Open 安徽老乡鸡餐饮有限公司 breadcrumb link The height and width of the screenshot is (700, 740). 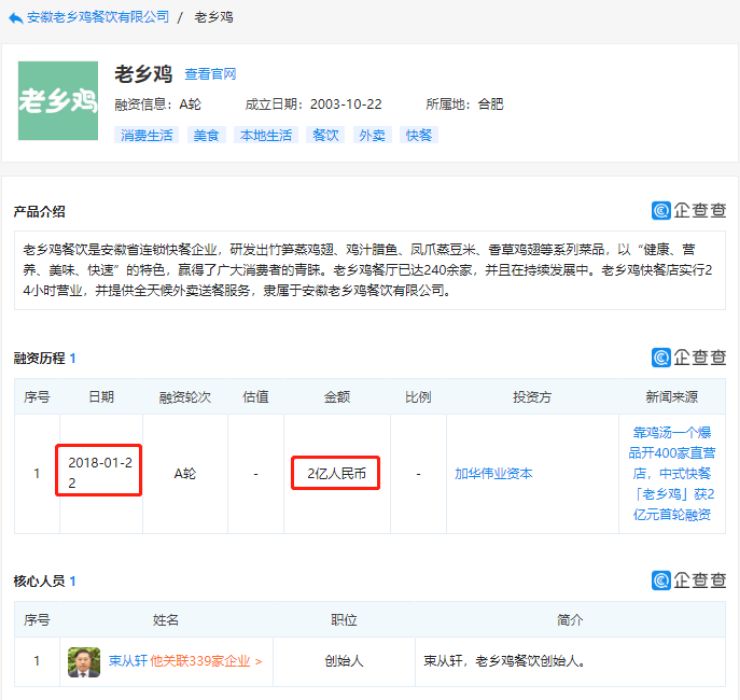pos(98,17)
